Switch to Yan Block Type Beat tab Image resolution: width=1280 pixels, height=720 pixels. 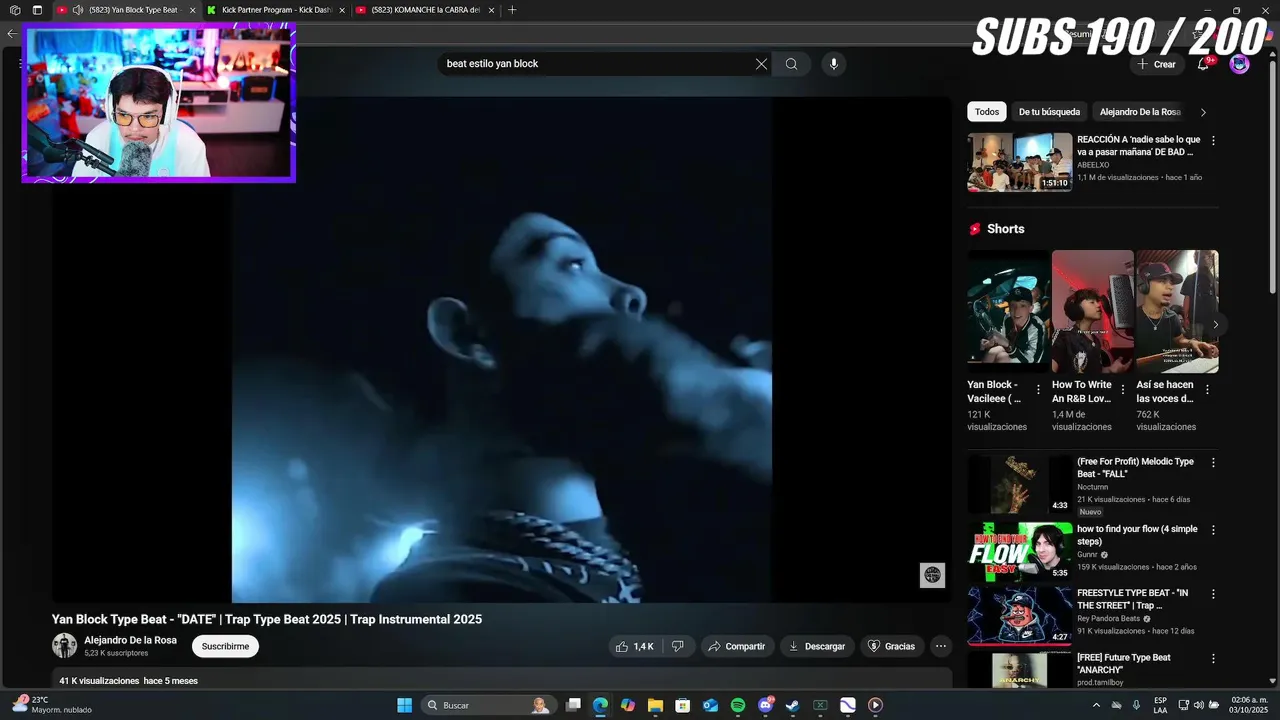tap(125, 10)
